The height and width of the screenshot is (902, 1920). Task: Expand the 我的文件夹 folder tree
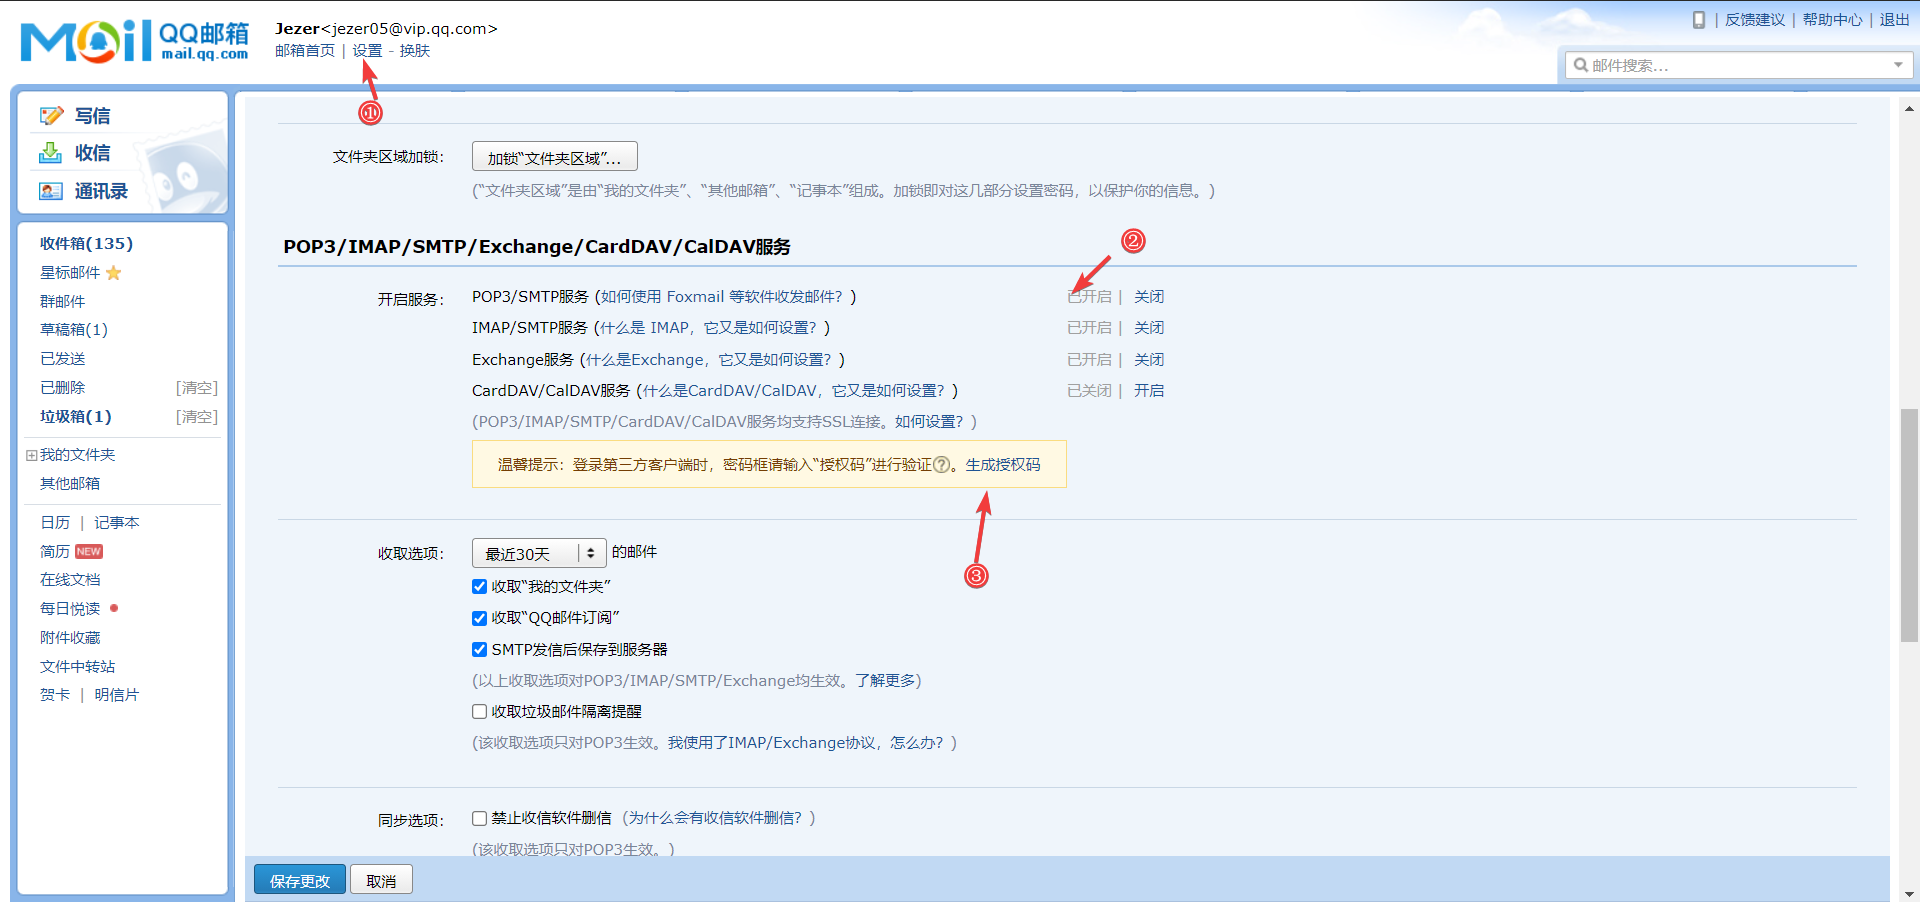(31, 454)
